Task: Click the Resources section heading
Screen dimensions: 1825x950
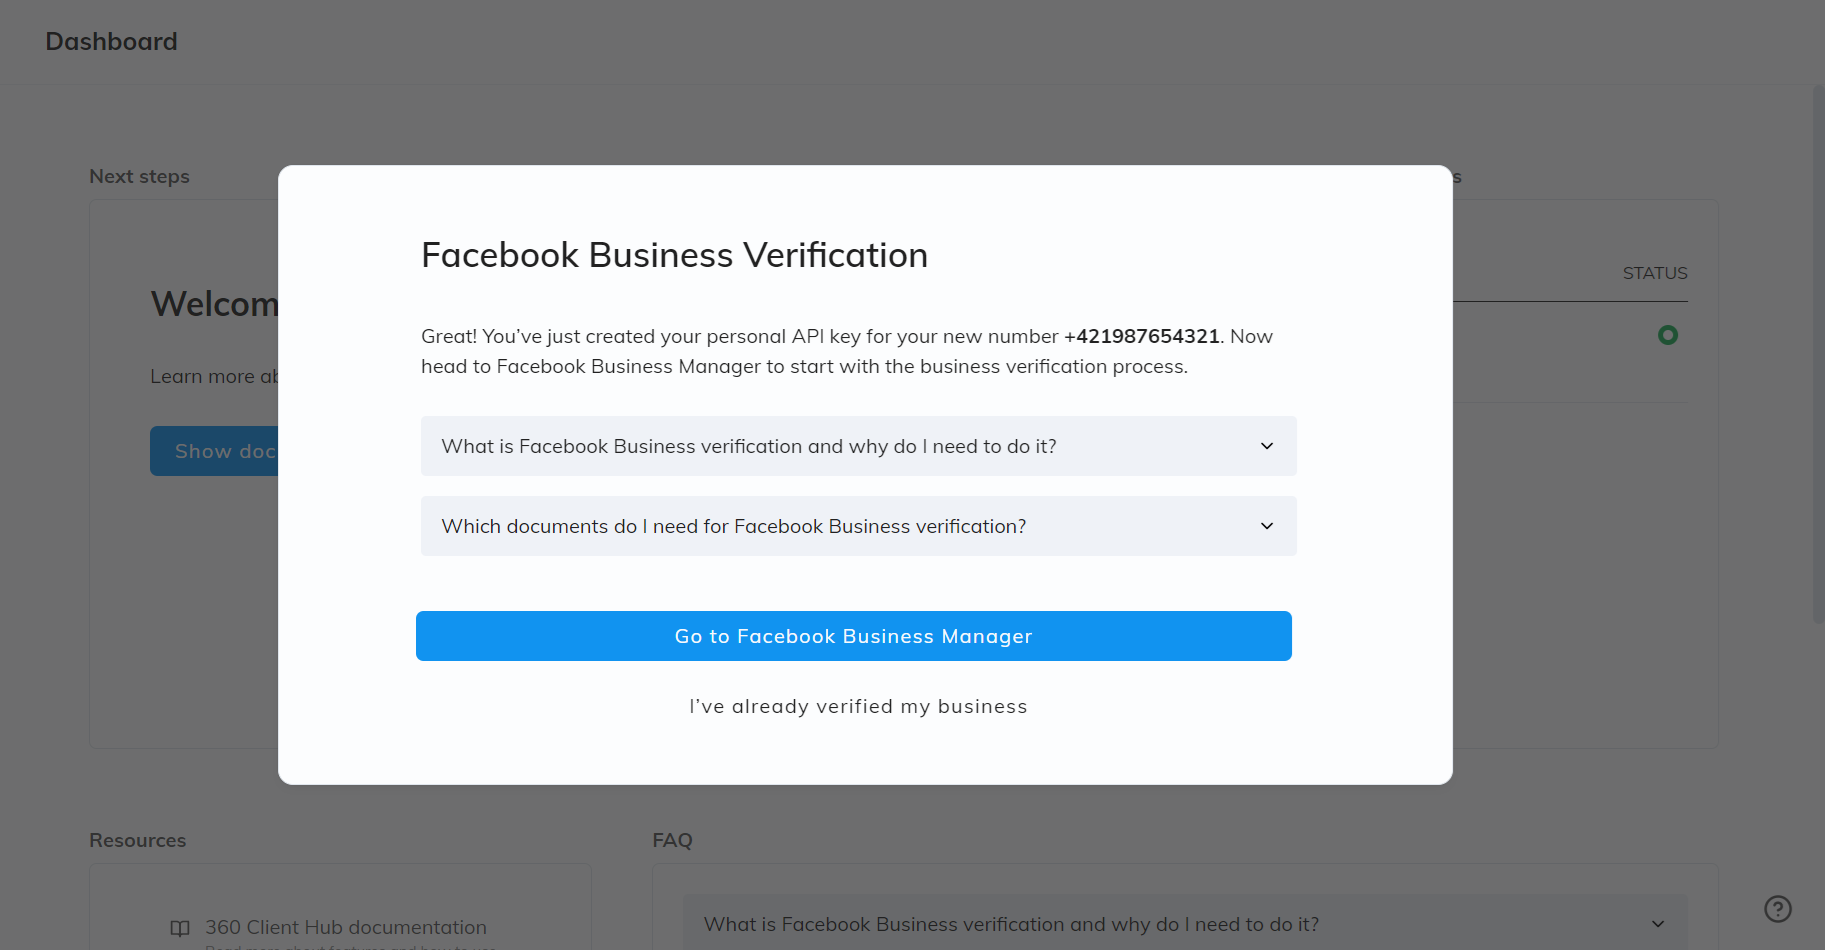Action: [137, 841]
